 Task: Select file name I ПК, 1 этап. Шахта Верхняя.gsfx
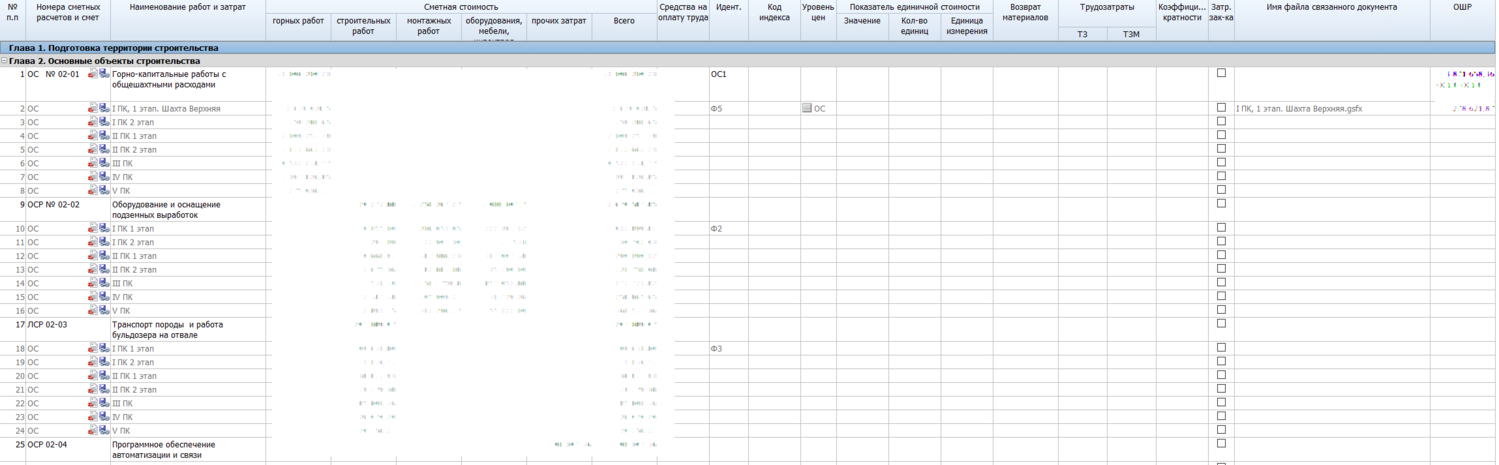(1299, 108)
